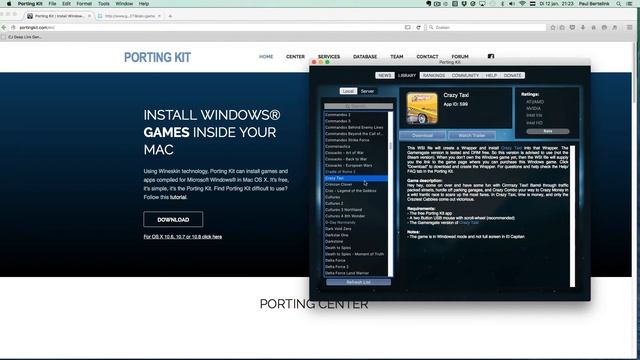Screen dimensions: 640x360
Task: Select Commandos Behind Enemy Lines
Action: 356,127
